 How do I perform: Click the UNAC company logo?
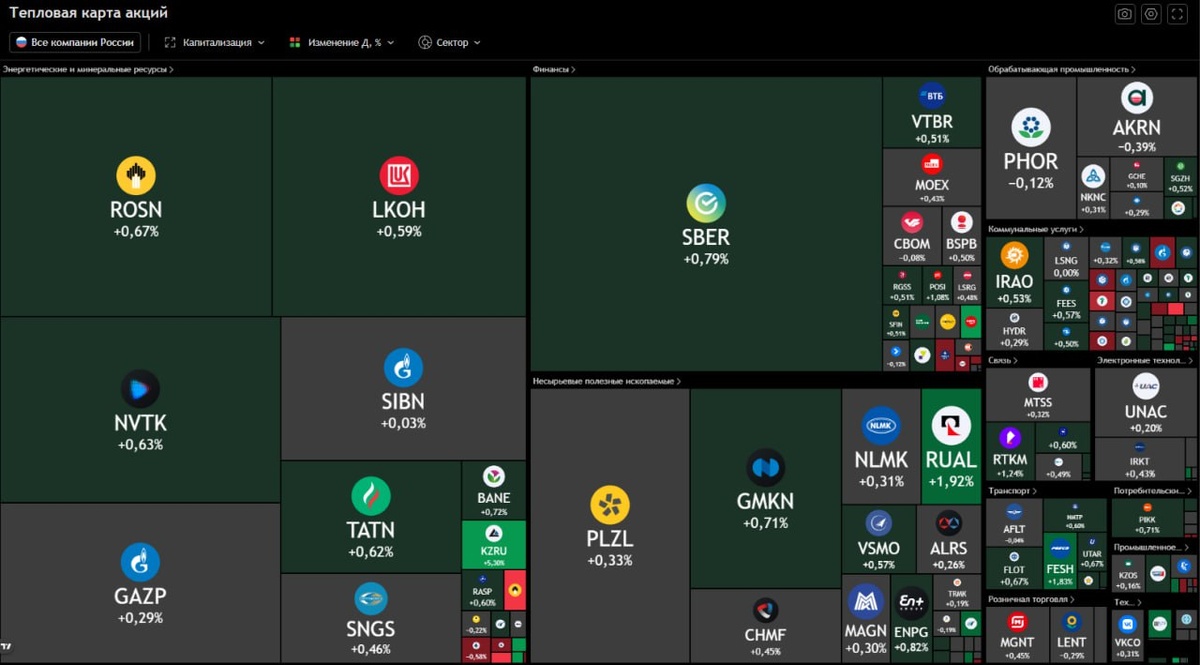(1145, 386)
